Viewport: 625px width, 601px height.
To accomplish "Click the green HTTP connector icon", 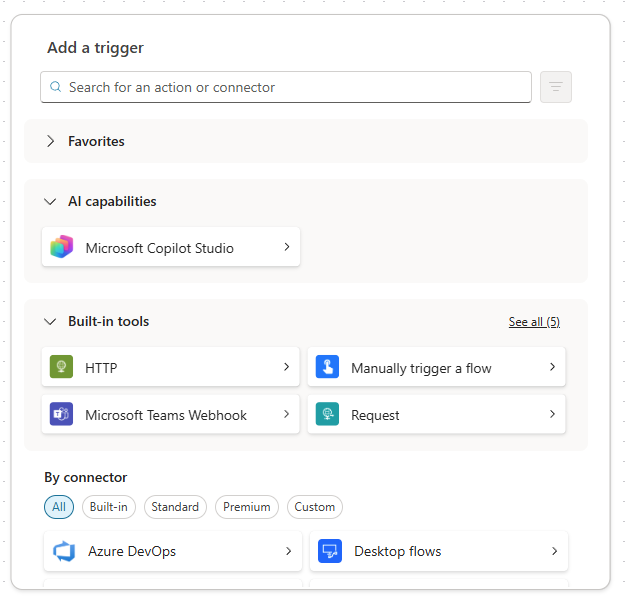I will tap(61, 367).
